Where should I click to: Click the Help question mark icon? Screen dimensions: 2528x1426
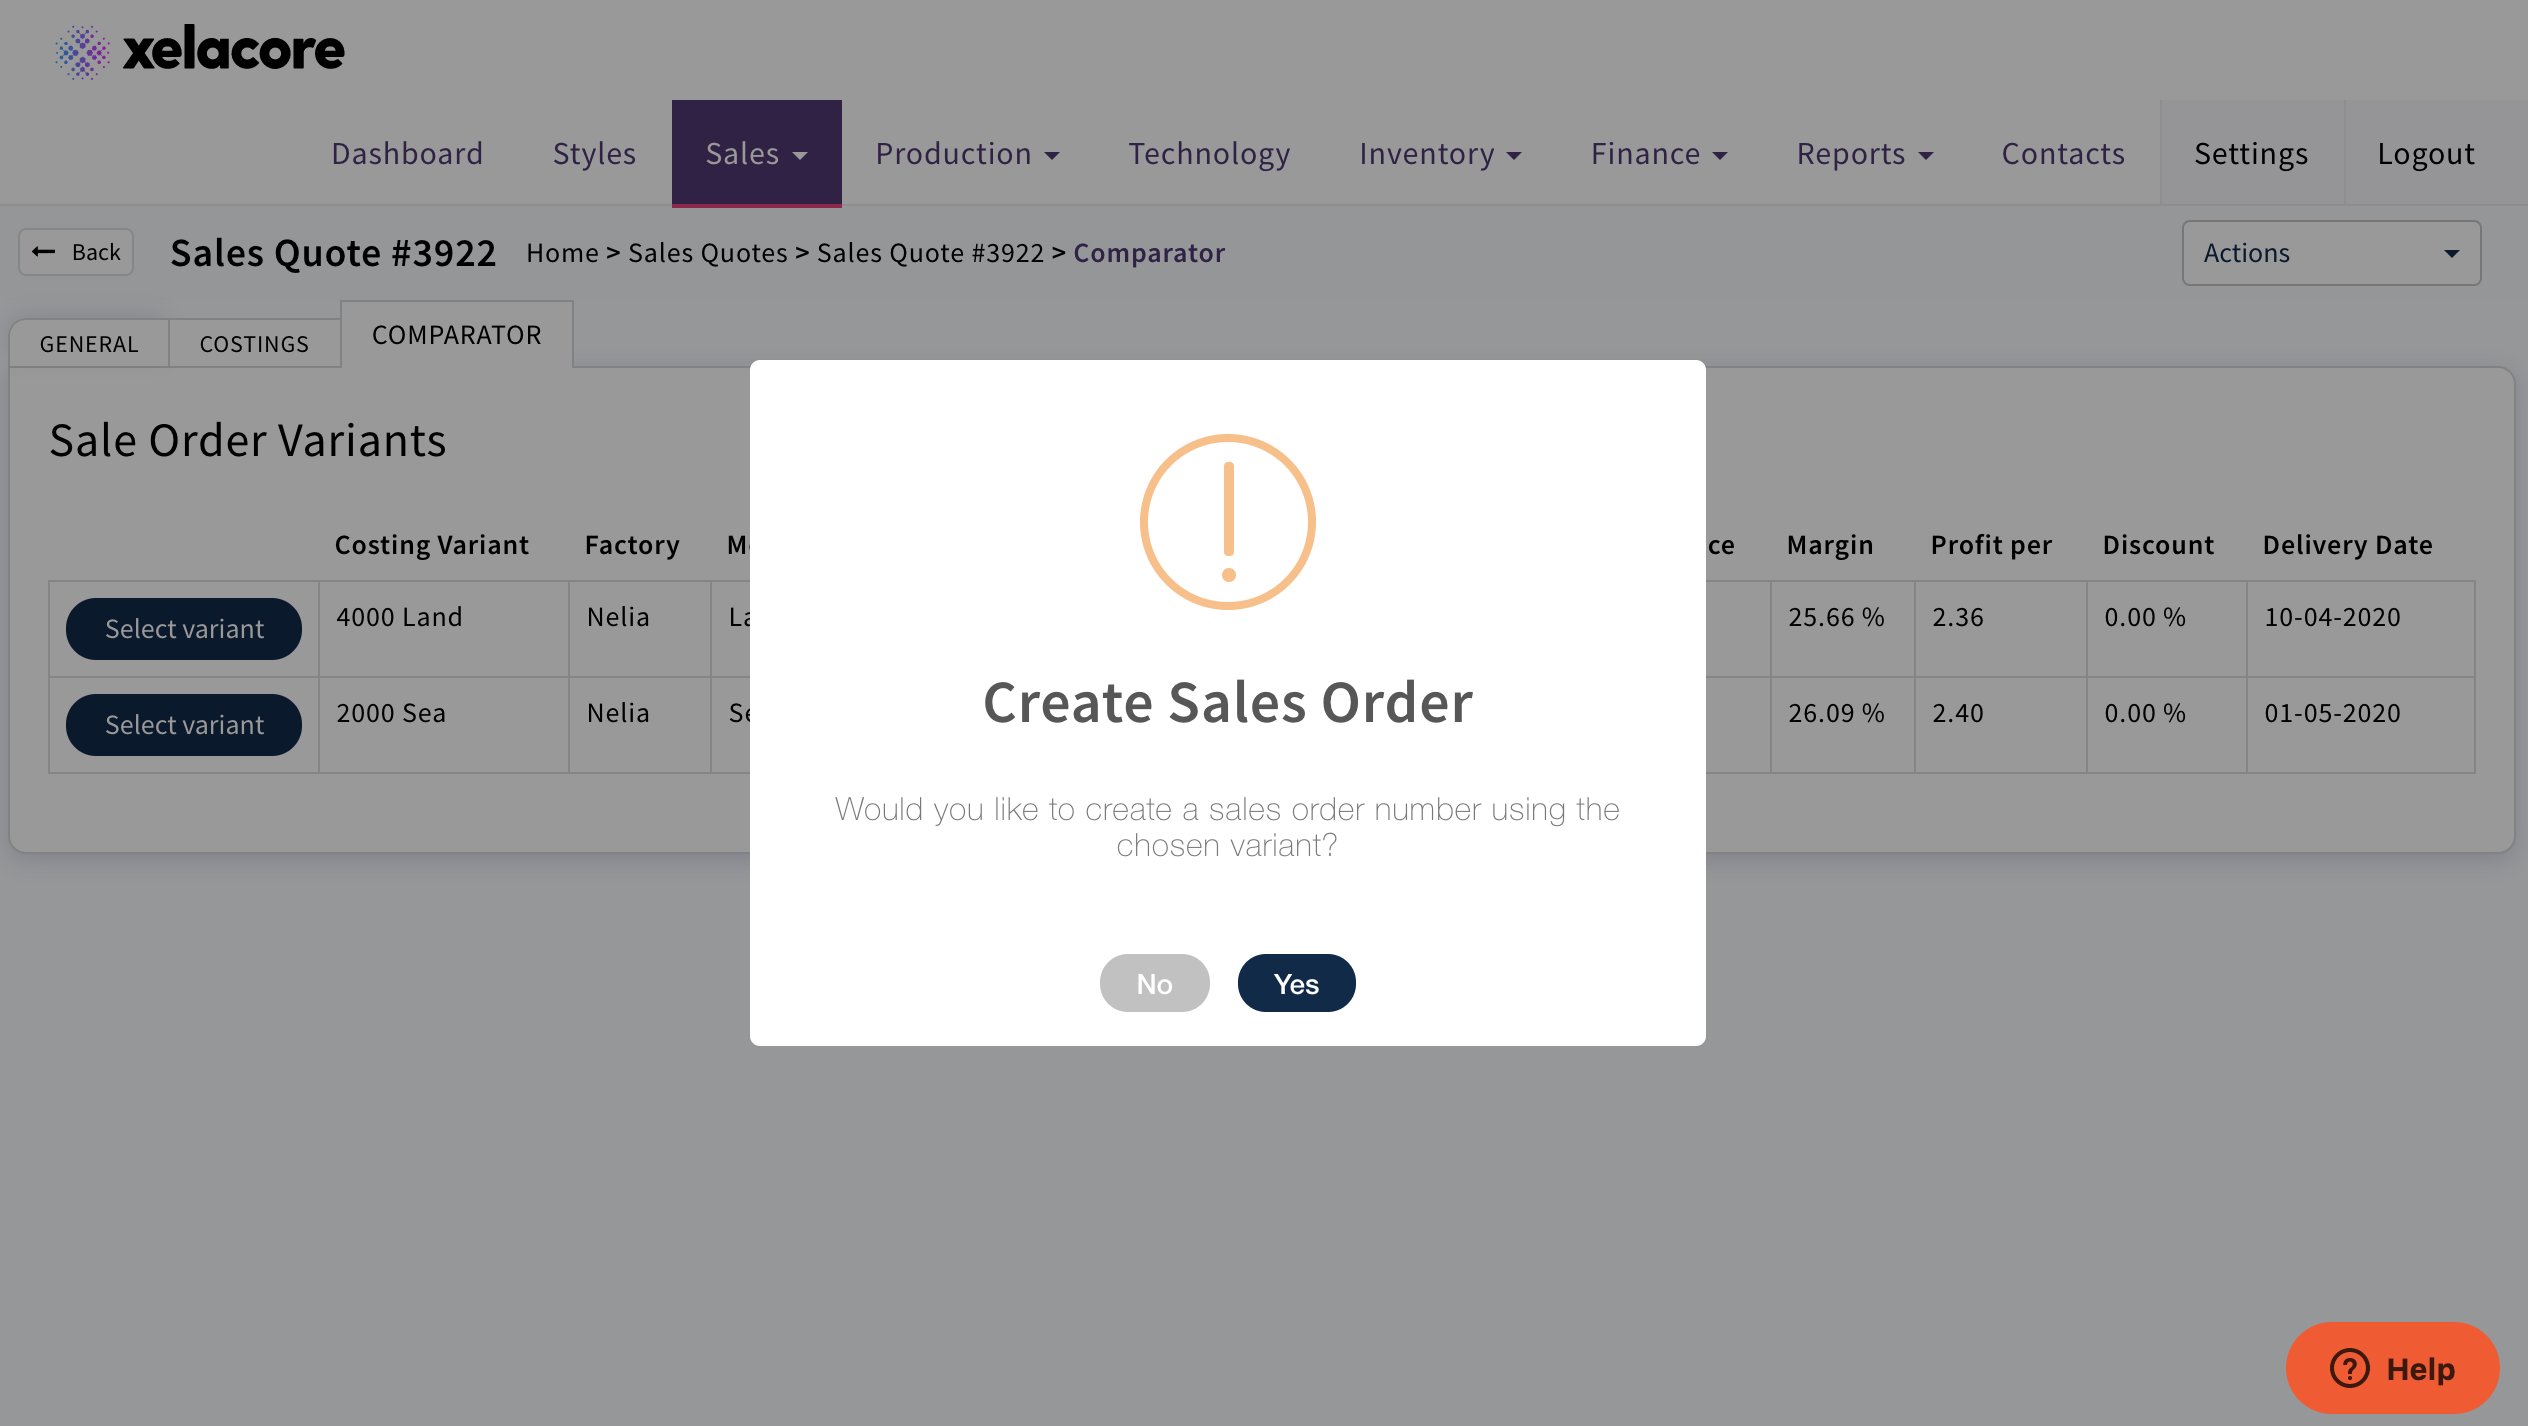pyautogui.click(x=2349, y=1368)
